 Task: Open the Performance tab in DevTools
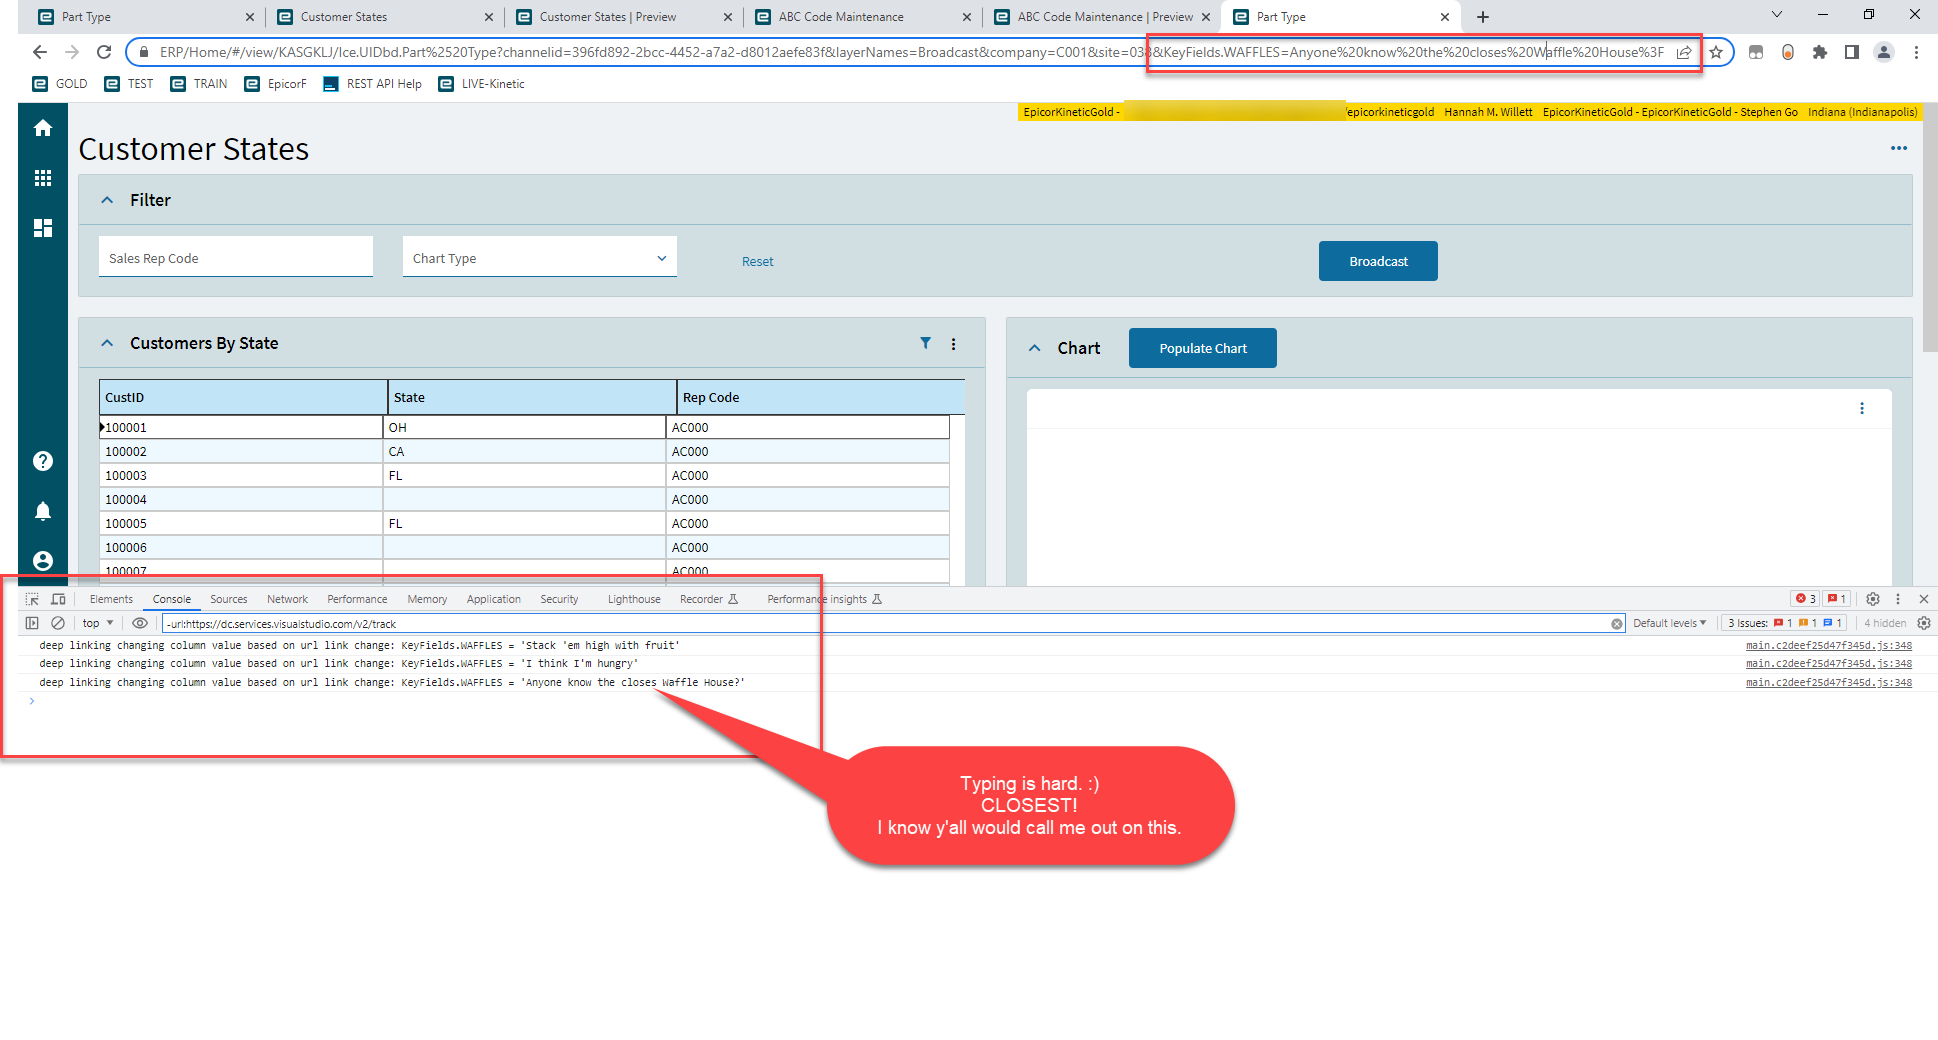357,599
